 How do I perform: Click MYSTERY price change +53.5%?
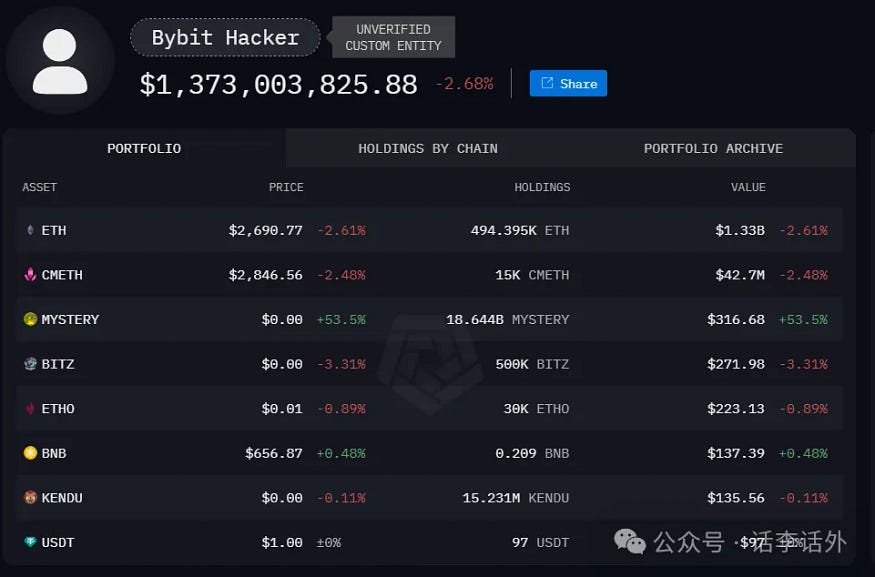[341, 320]
